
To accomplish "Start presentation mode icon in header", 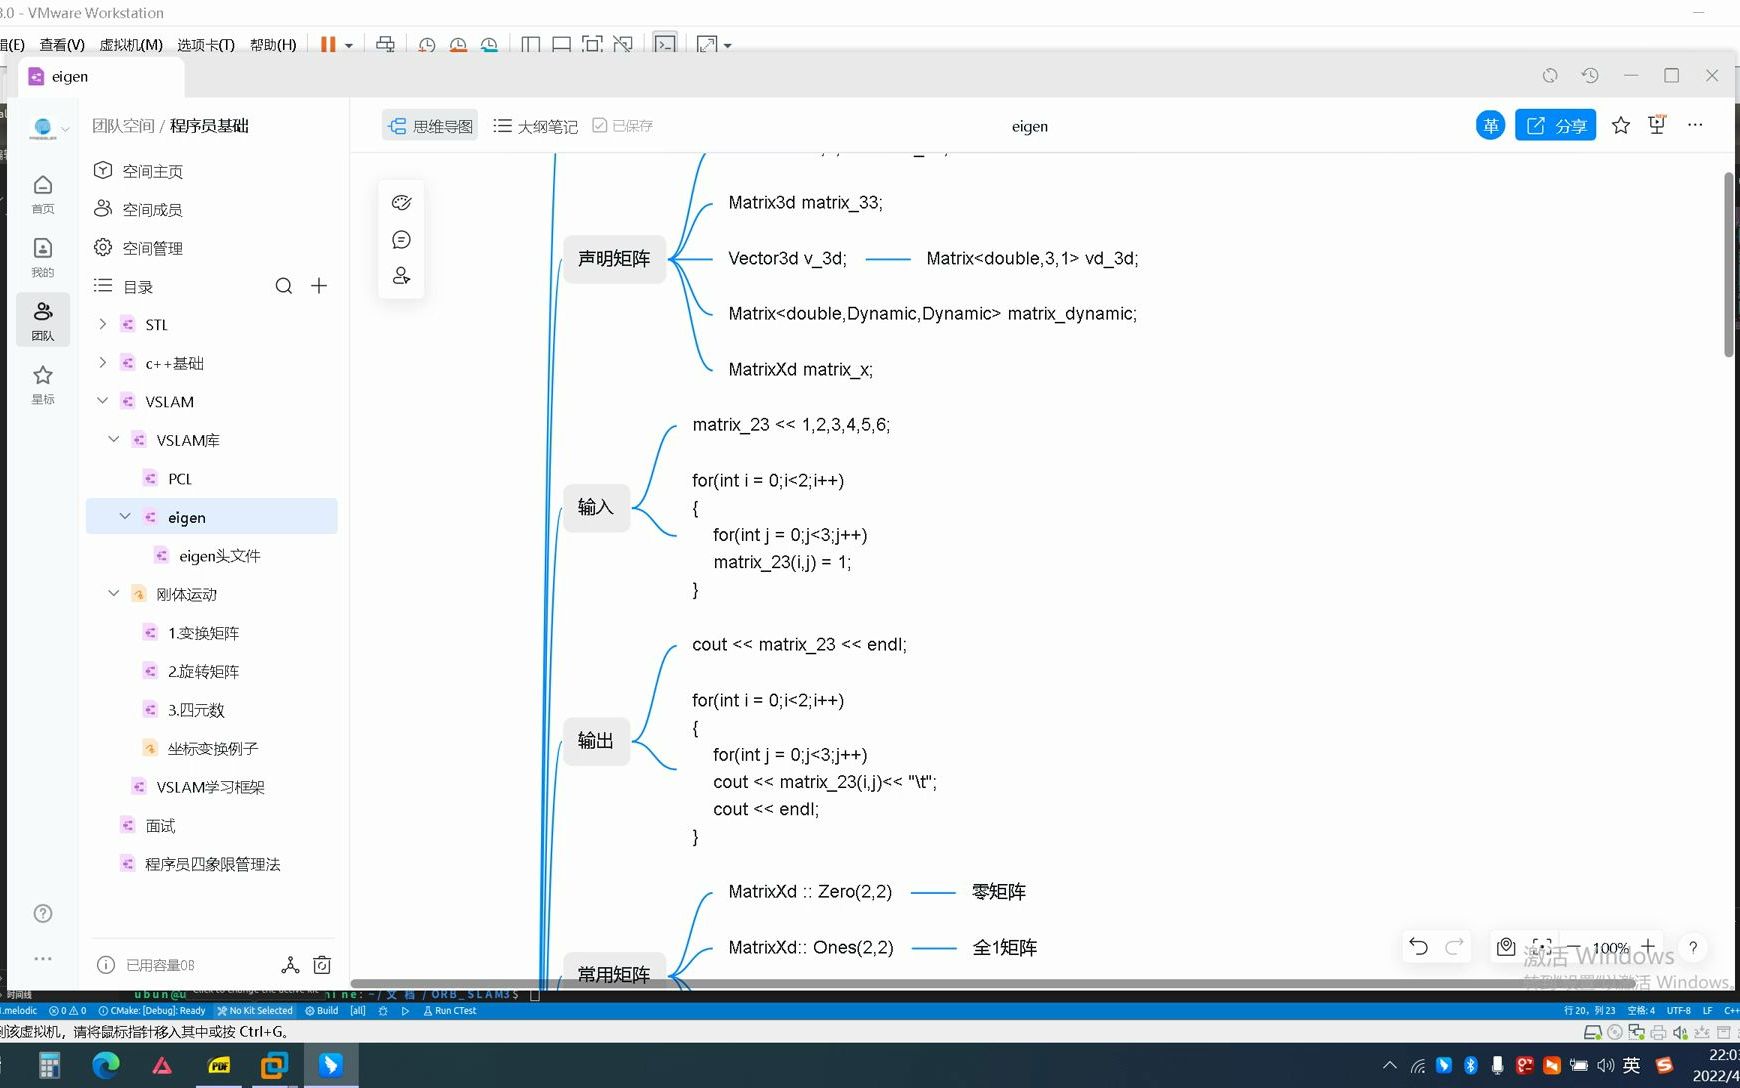I will 1657,125.
